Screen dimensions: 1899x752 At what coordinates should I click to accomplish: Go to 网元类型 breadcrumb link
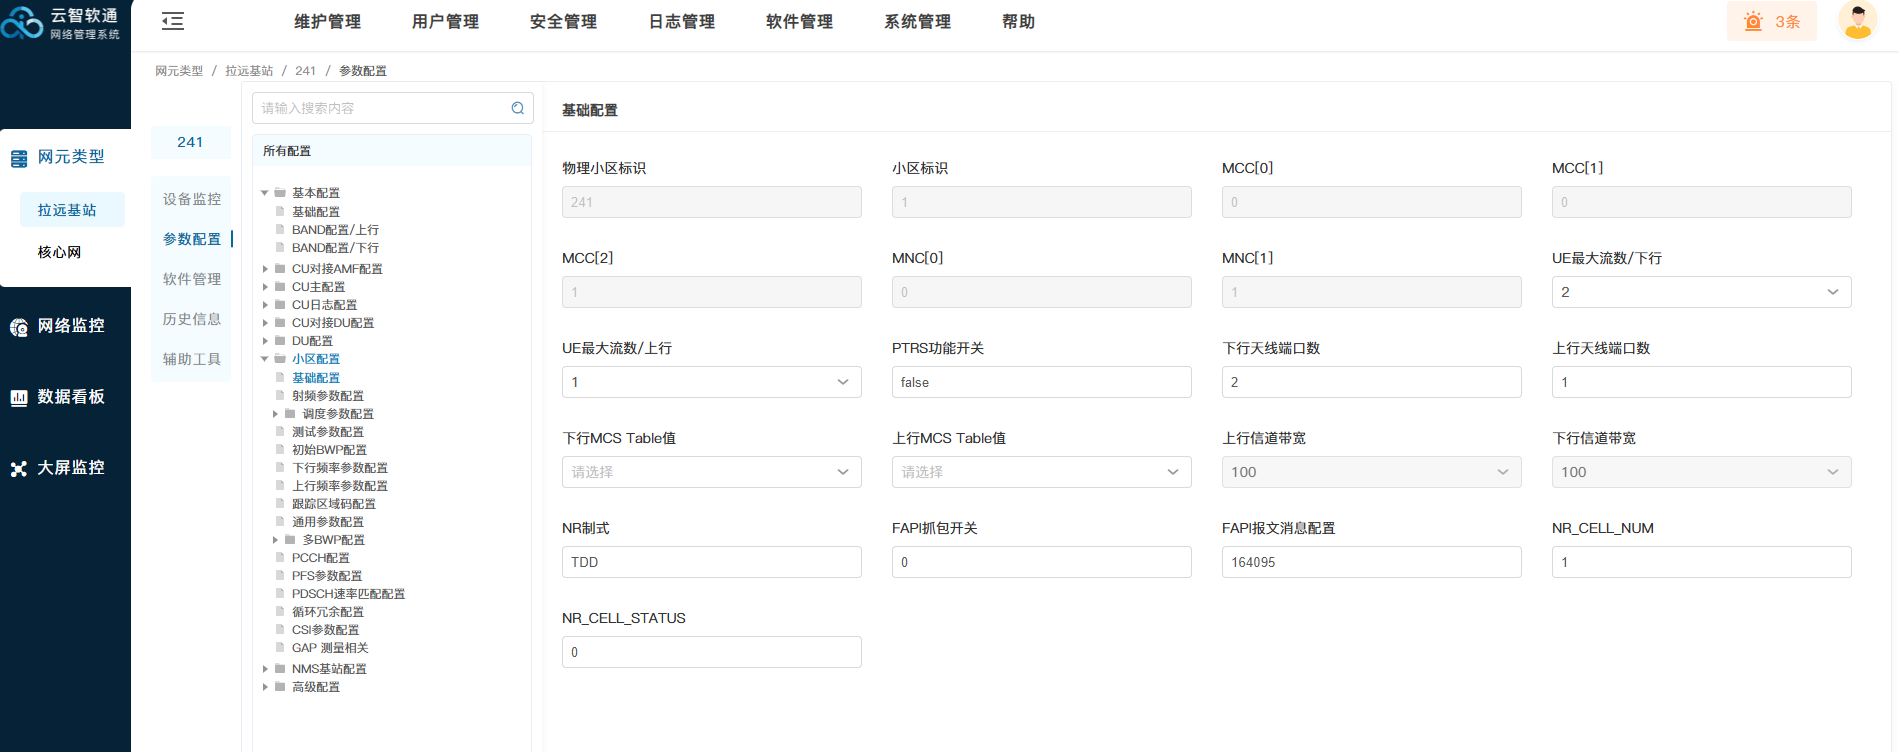[x=179, y=71]
